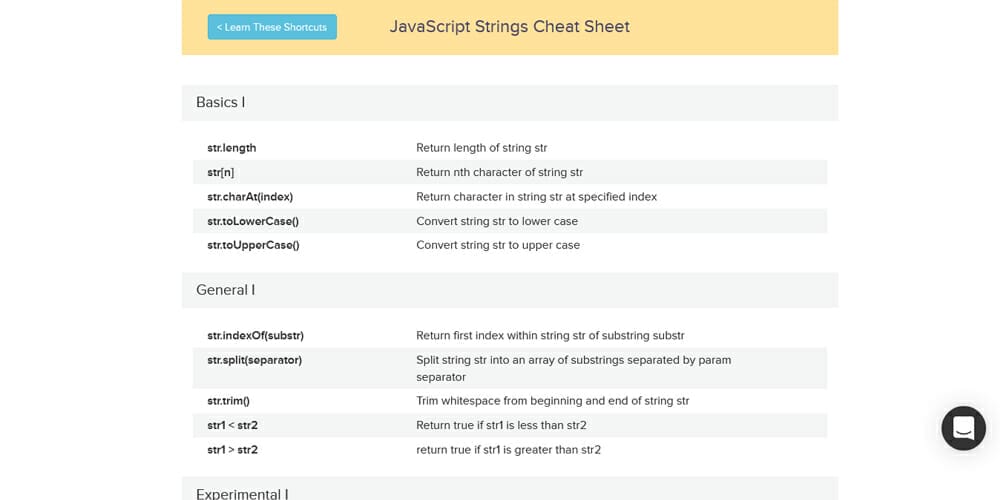Click 'Convert string str to upper case' description
Screen dimensions: 1000x500
click(498, 246)
